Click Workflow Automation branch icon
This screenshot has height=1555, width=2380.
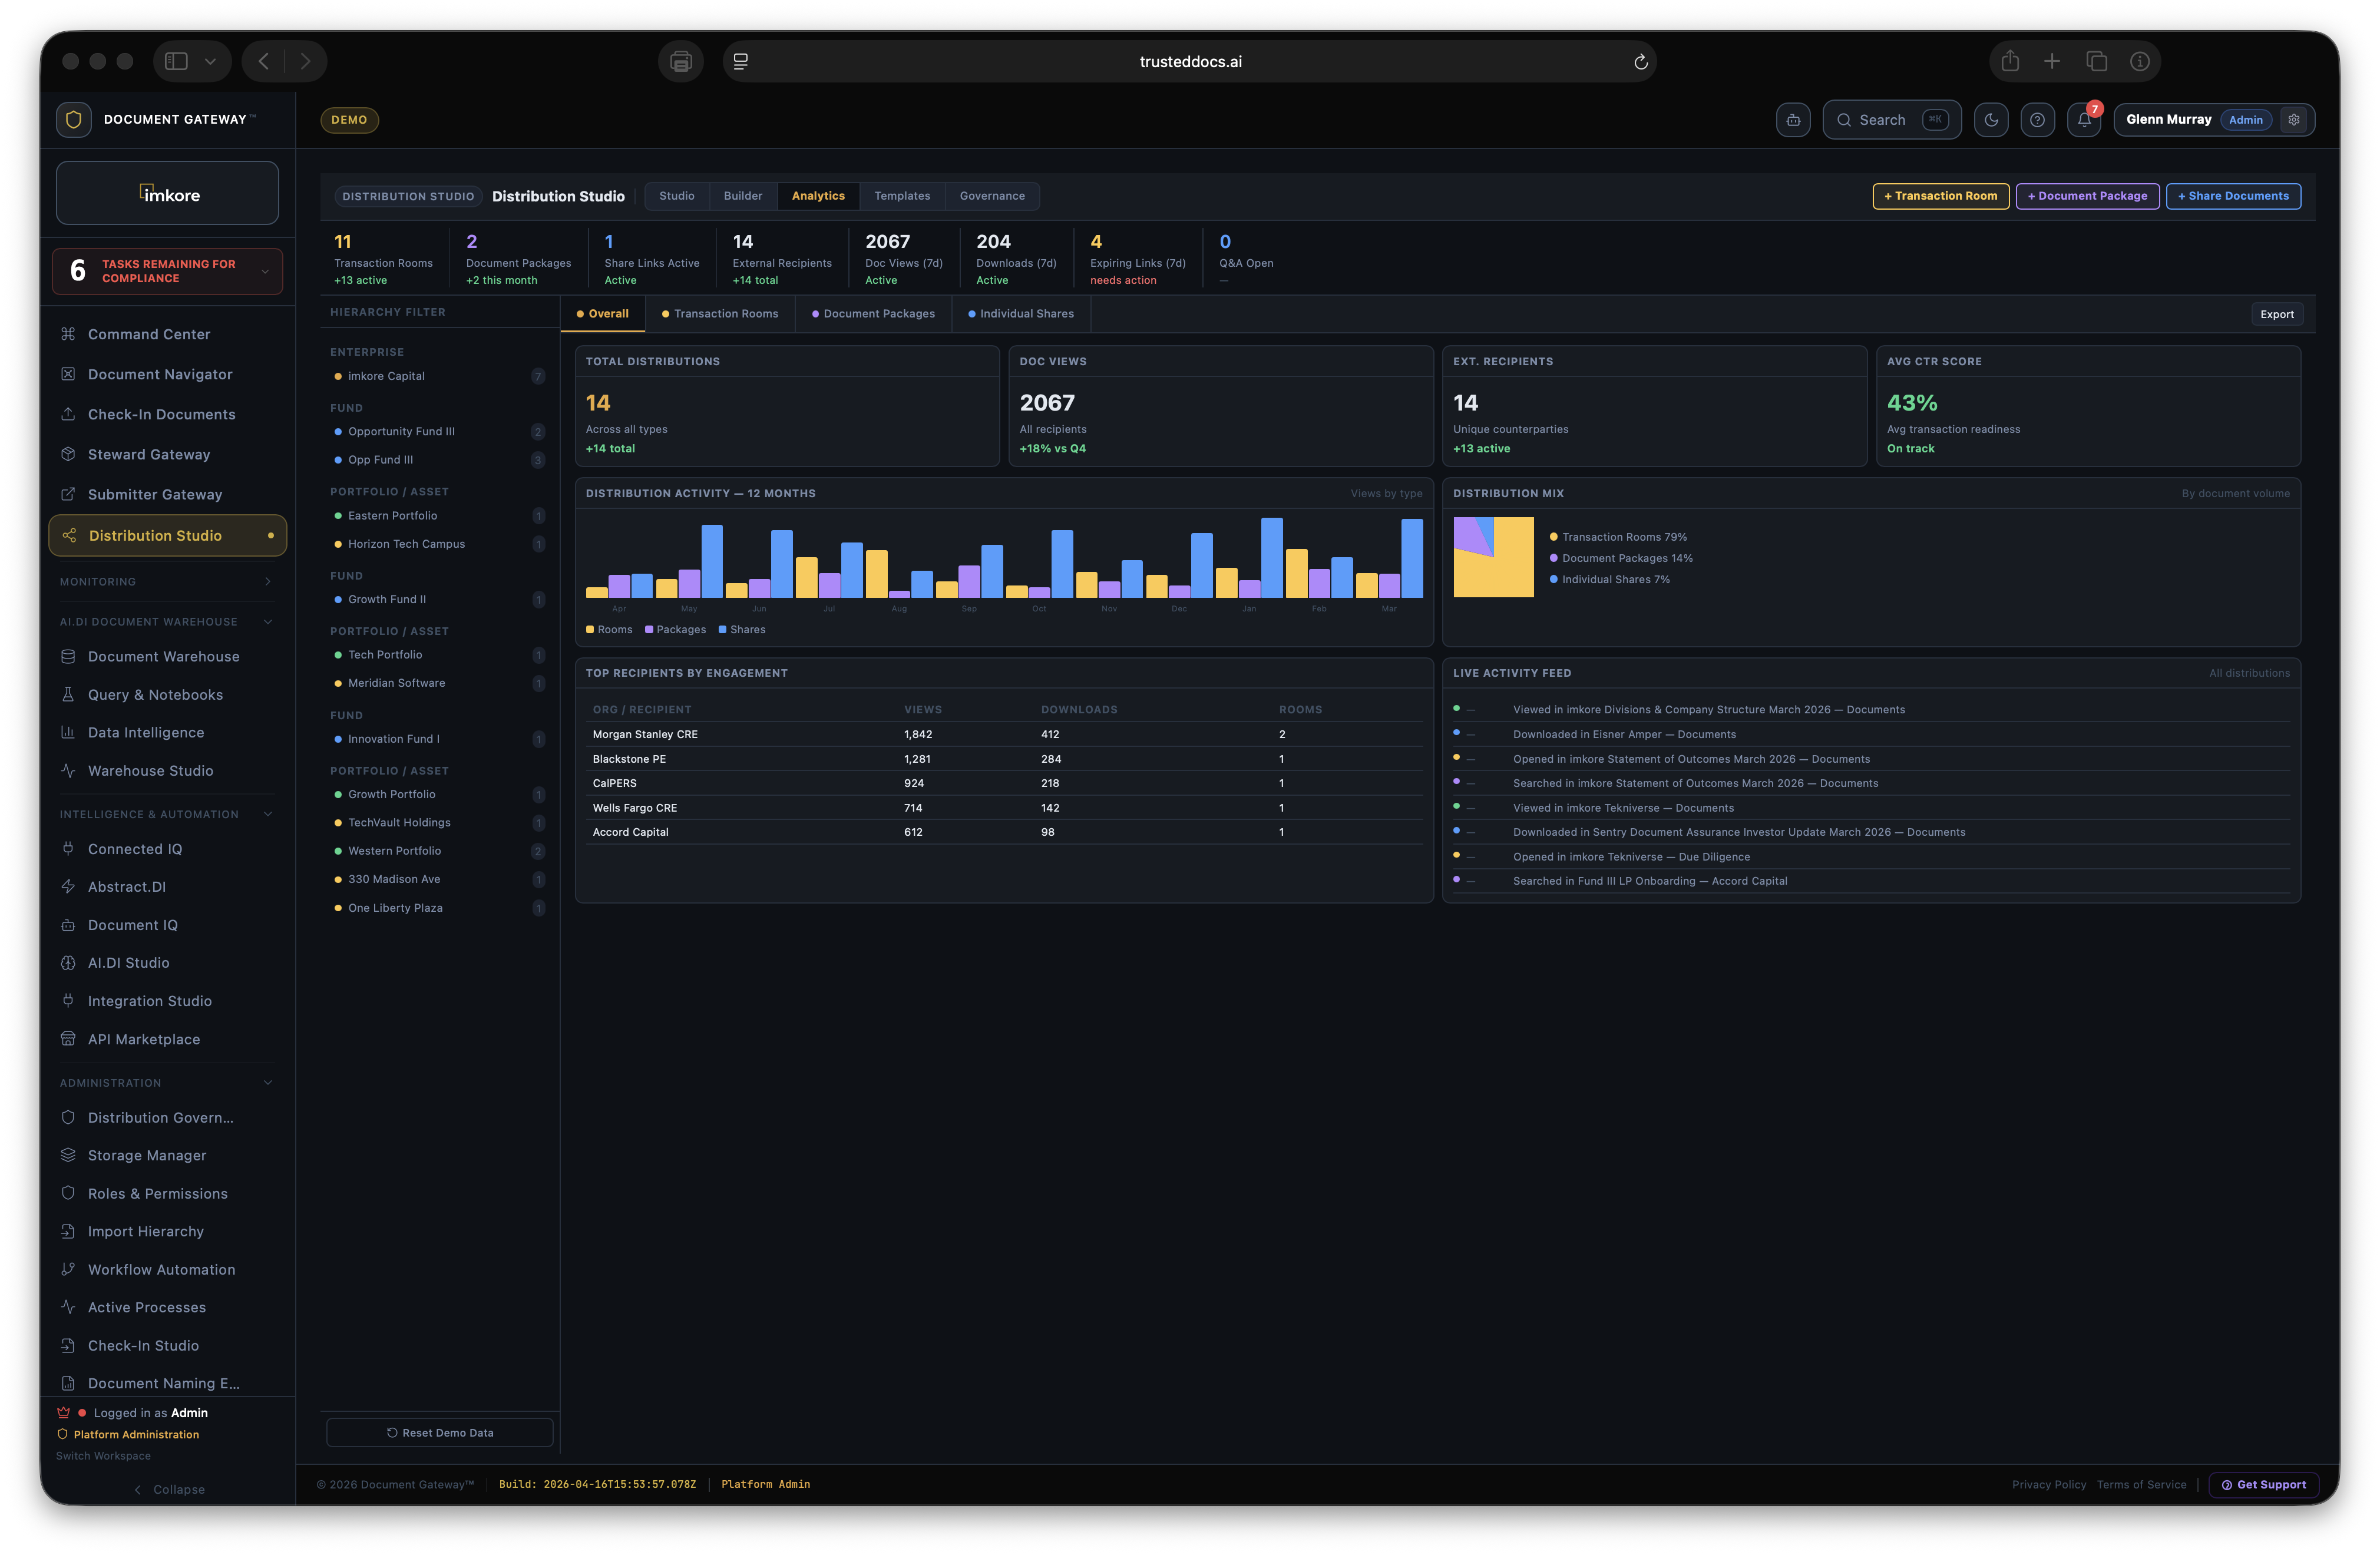pyautogui.click(x=68, y=1269)
